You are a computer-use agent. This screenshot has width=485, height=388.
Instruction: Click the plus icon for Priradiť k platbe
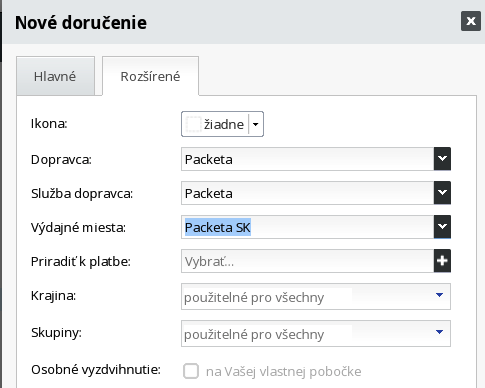[442, 261]
